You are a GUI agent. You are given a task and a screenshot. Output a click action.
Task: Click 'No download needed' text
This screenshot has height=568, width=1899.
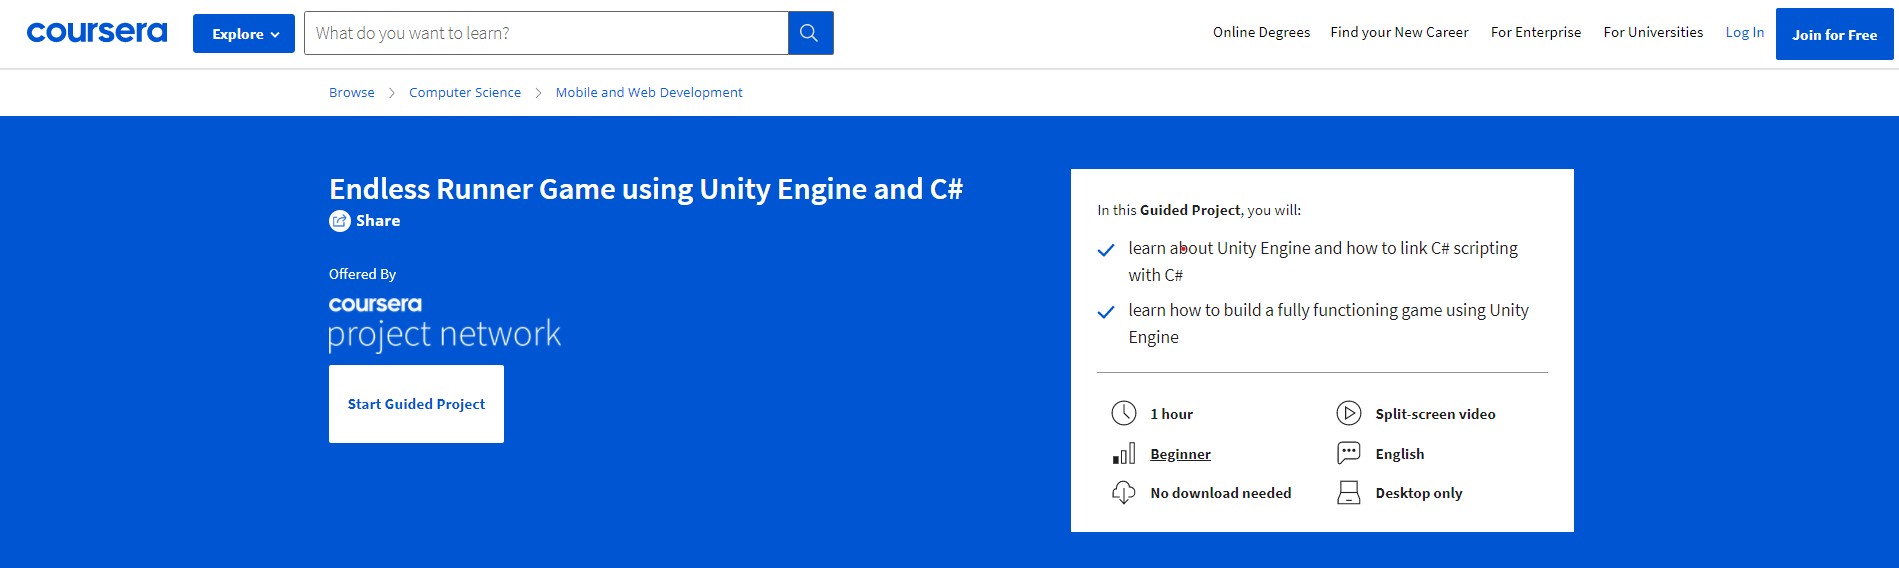[1221, 493]
